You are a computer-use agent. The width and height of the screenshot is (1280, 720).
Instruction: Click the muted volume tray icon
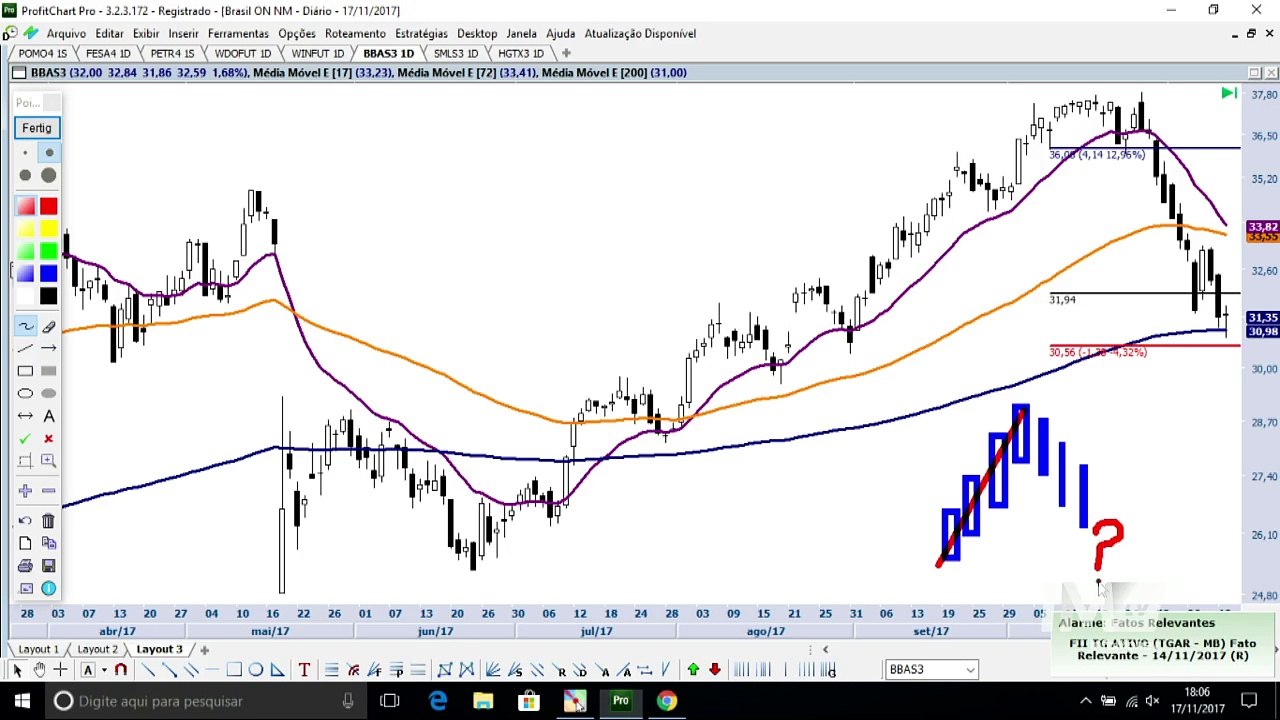pyautogui.click(x=1152, y=701)
